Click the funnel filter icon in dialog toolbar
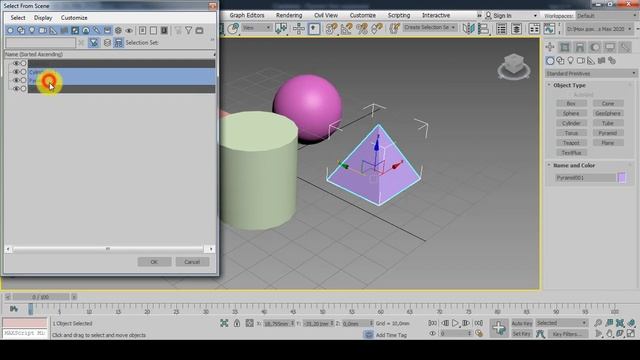Screen dimensions: 640x360 click(x=189, y=30)
